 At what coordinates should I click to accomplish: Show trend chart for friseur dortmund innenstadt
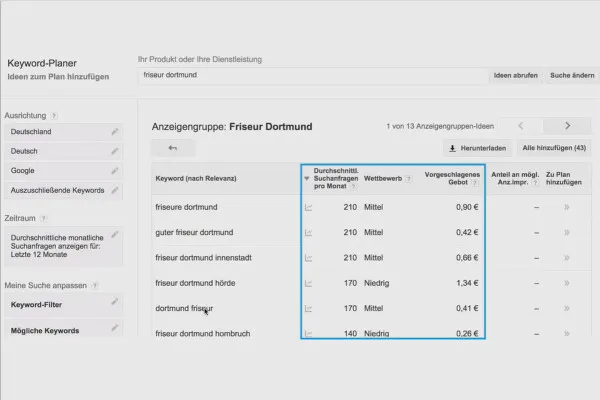pos(308,258)
